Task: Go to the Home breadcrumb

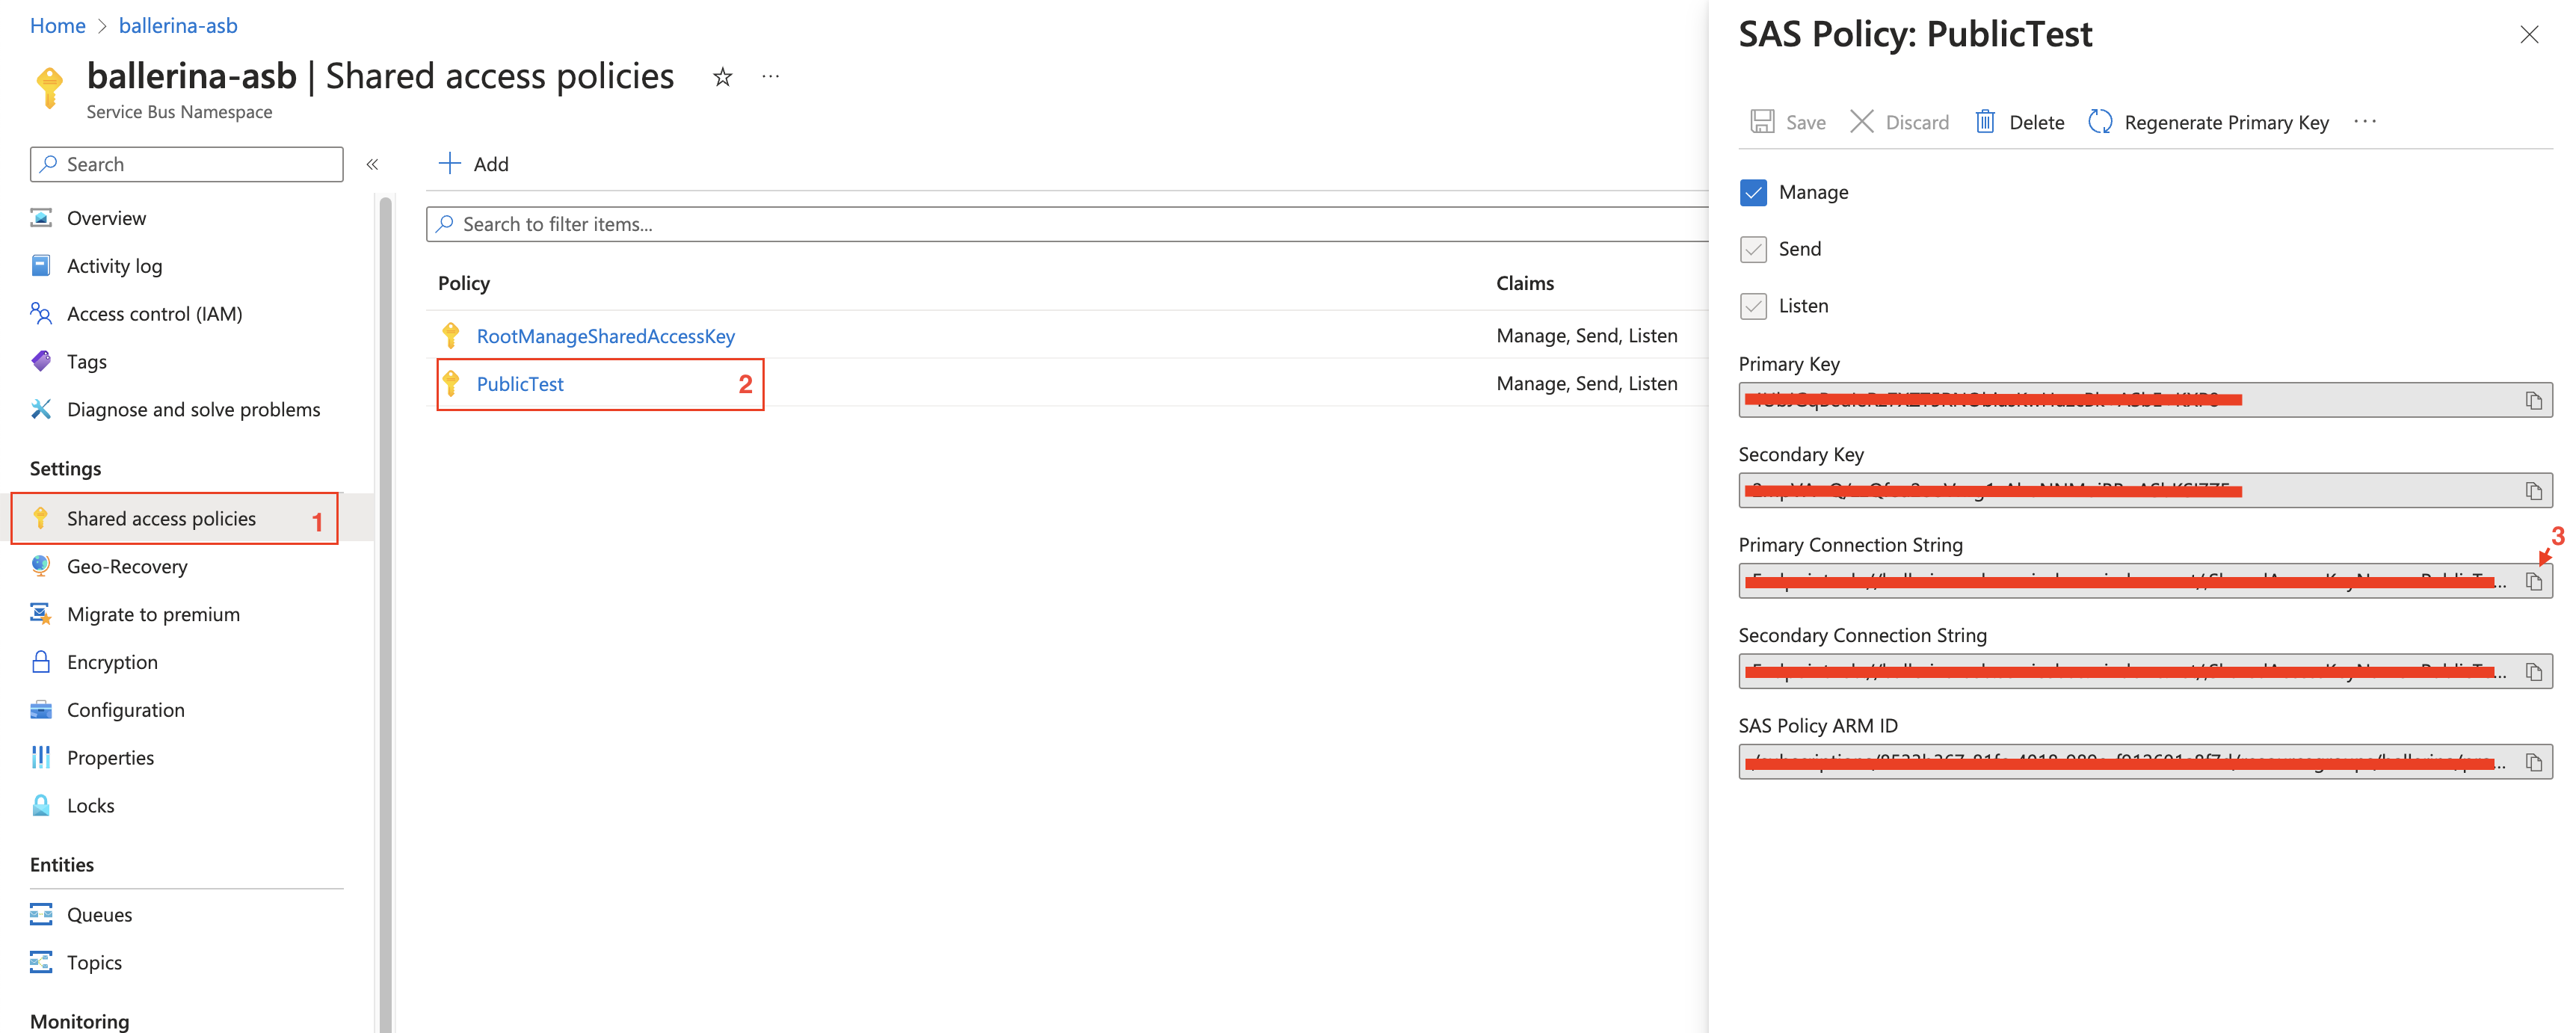Action: (x=57, y=26)
